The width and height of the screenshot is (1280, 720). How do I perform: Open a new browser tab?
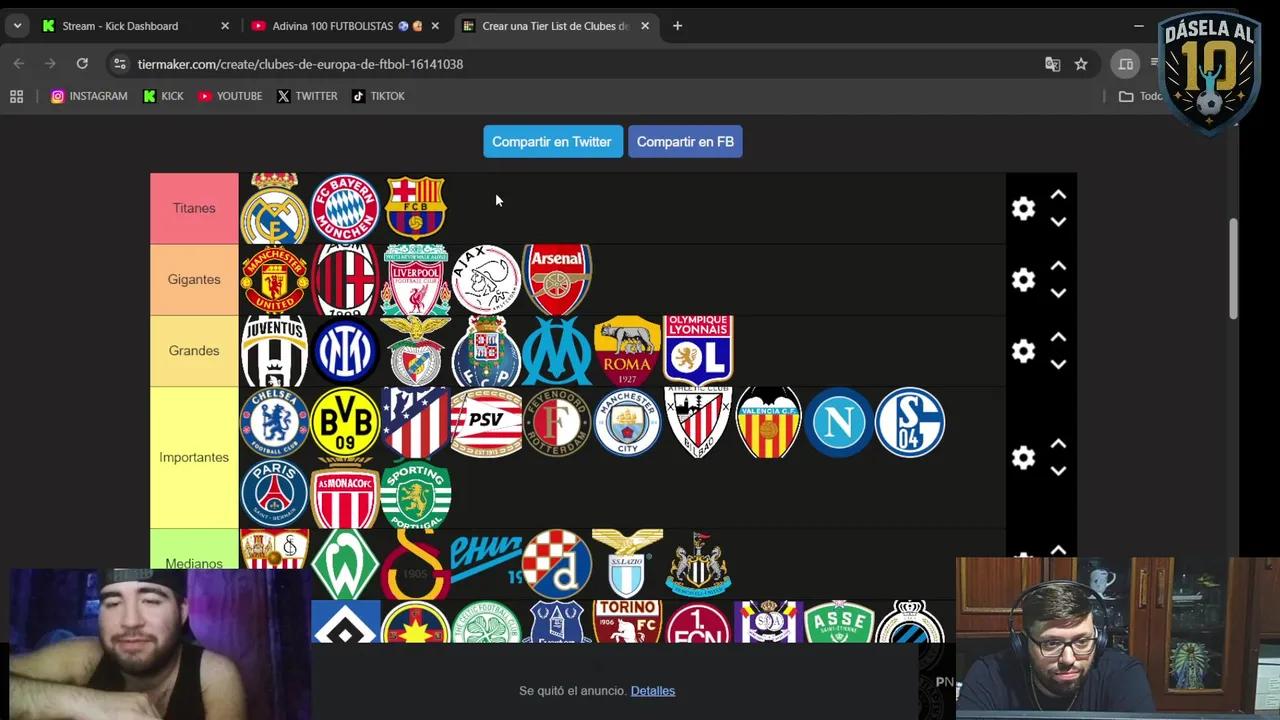pos(677,26)
